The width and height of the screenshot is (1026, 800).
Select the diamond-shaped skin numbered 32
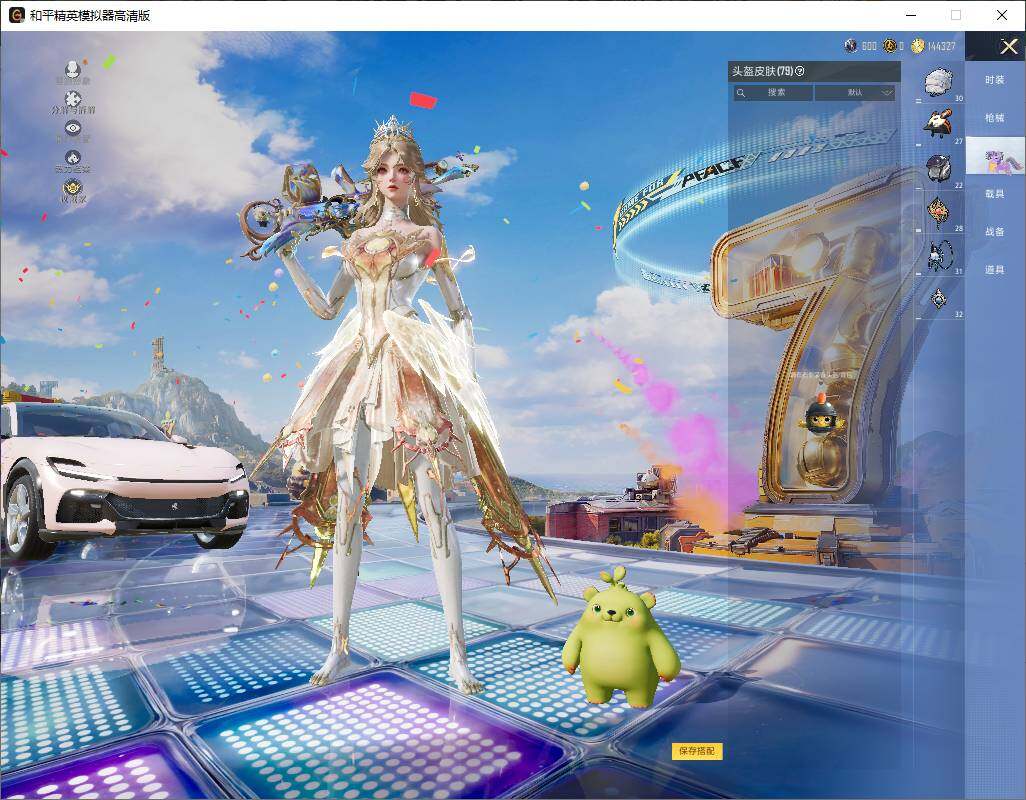(939, 299)
